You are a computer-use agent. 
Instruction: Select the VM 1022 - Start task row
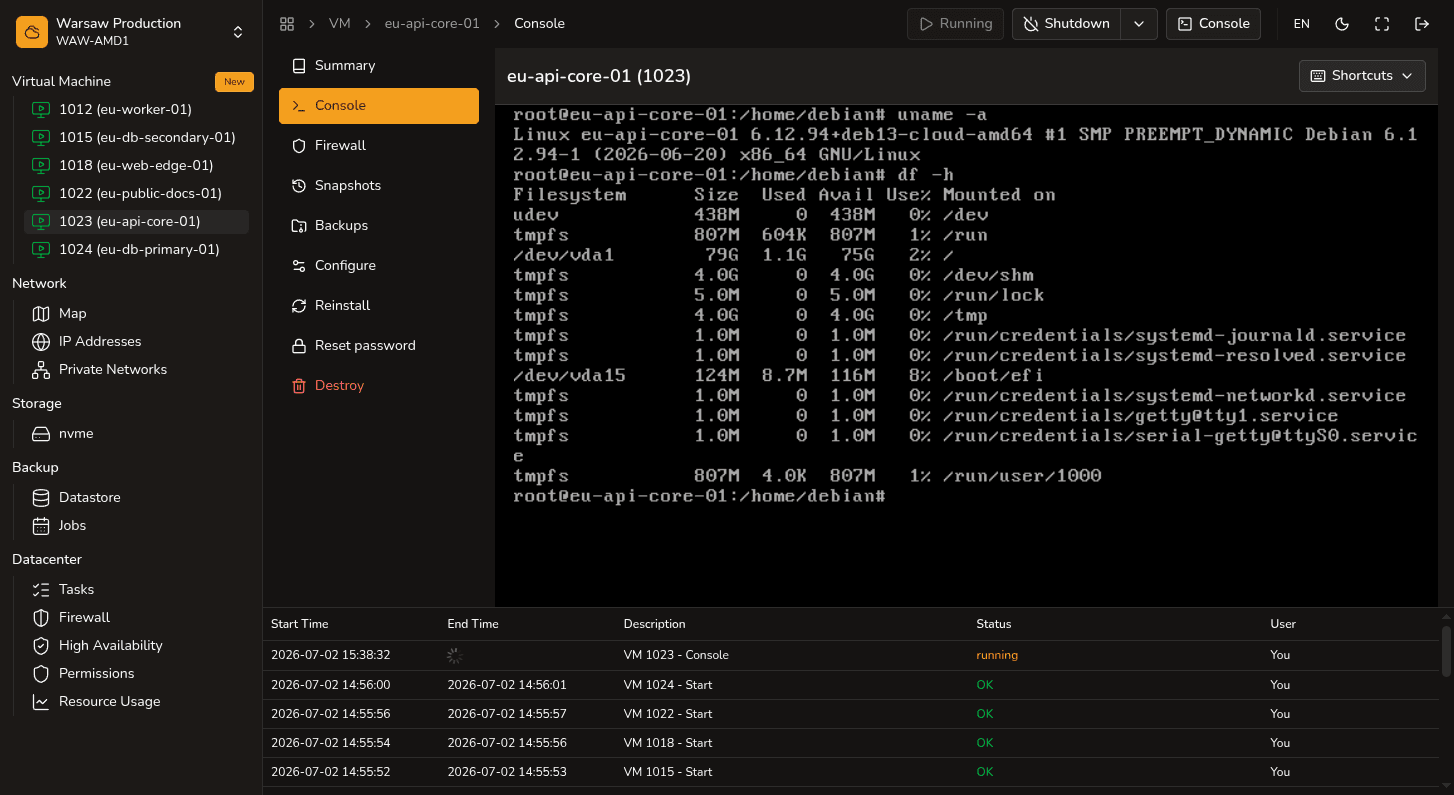pos(851,714)
